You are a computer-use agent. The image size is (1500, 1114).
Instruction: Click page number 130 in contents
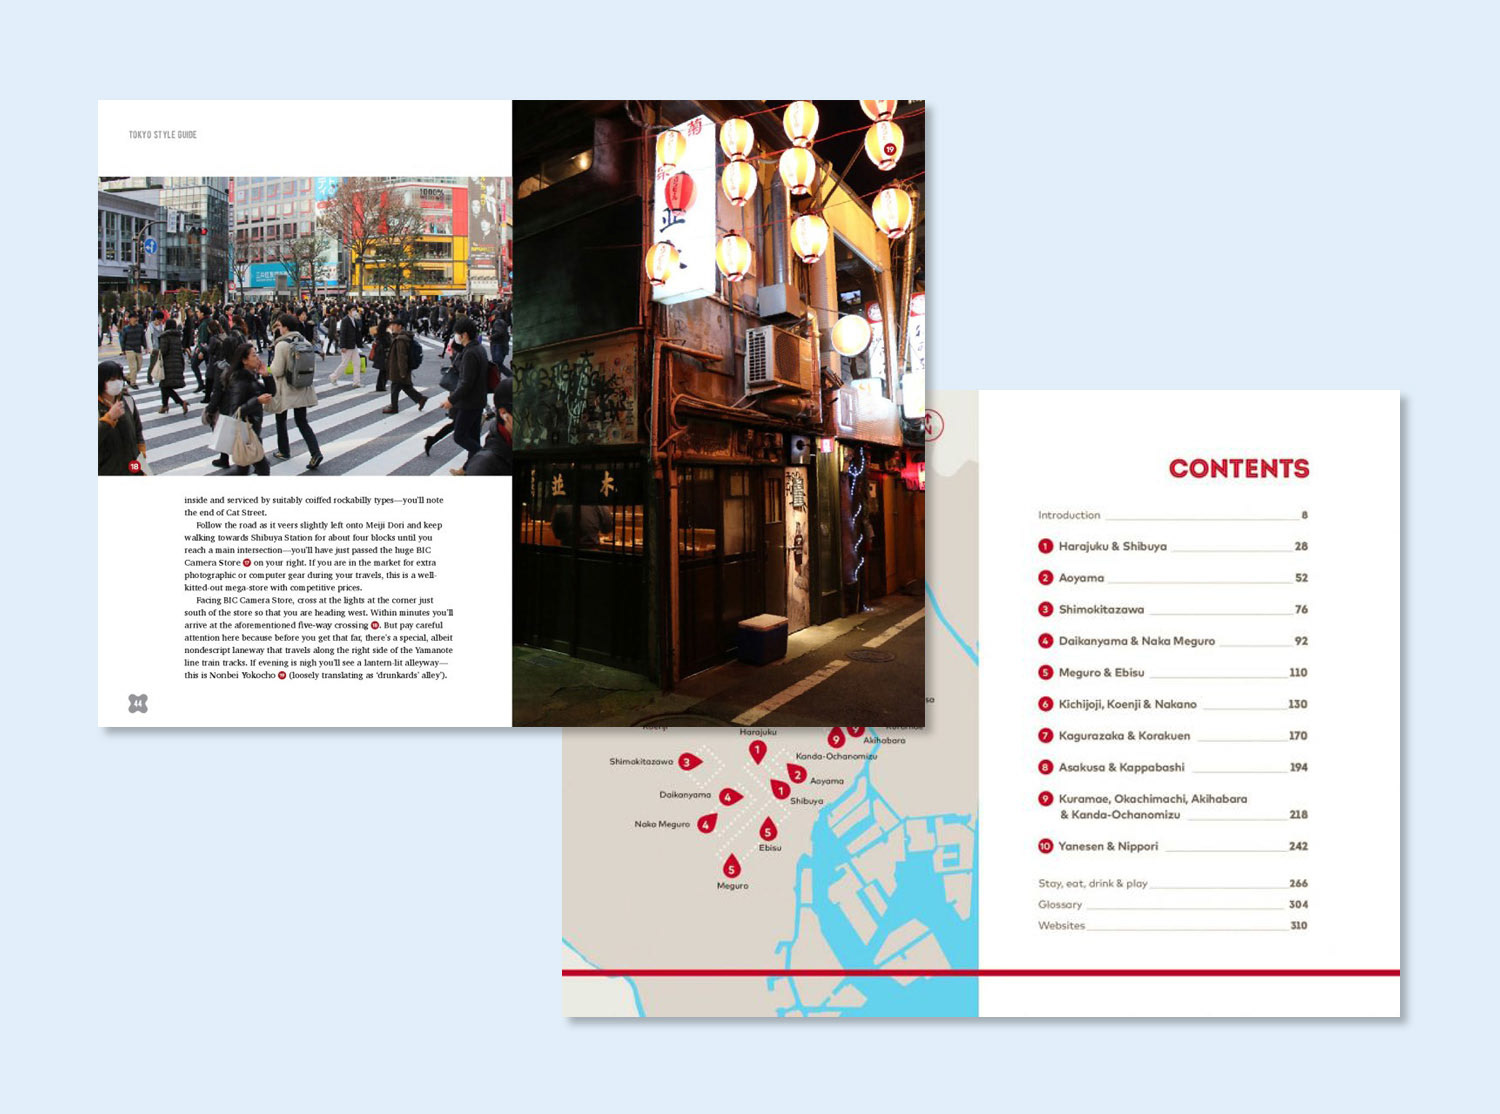click(x=1298, y=704)
